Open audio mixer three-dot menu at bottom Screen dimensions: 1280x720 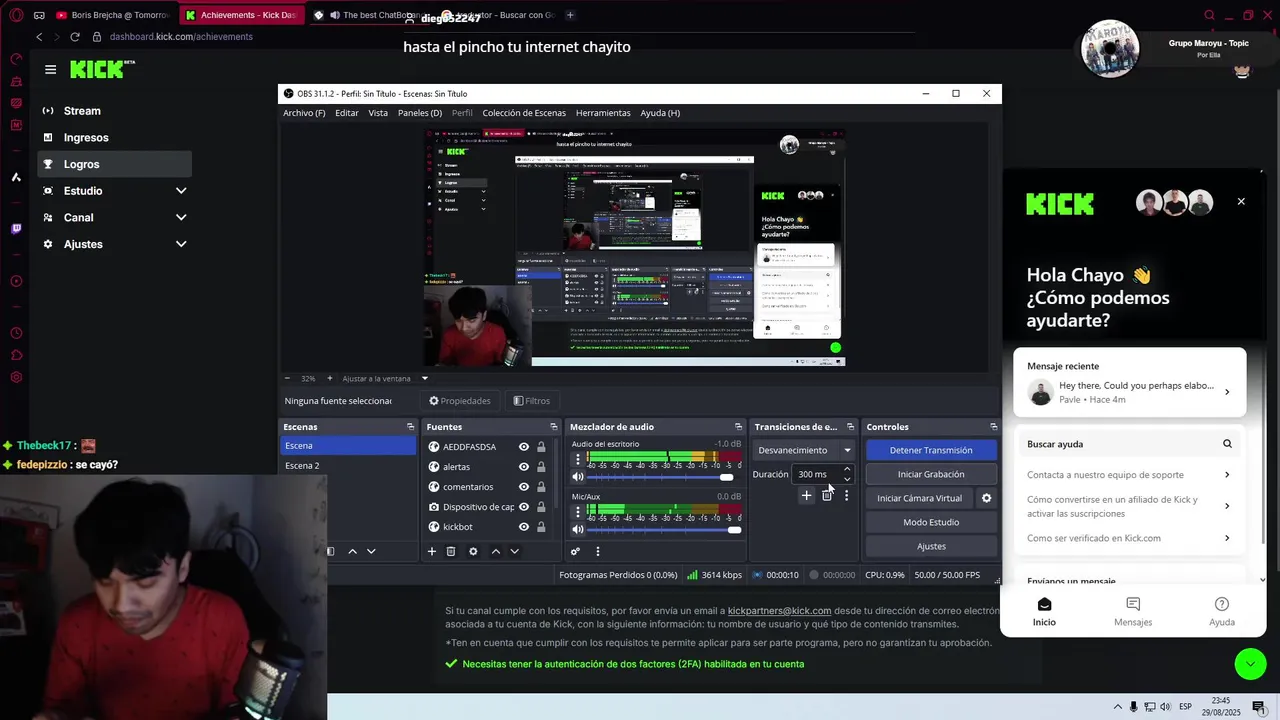[x=598, y=551]
